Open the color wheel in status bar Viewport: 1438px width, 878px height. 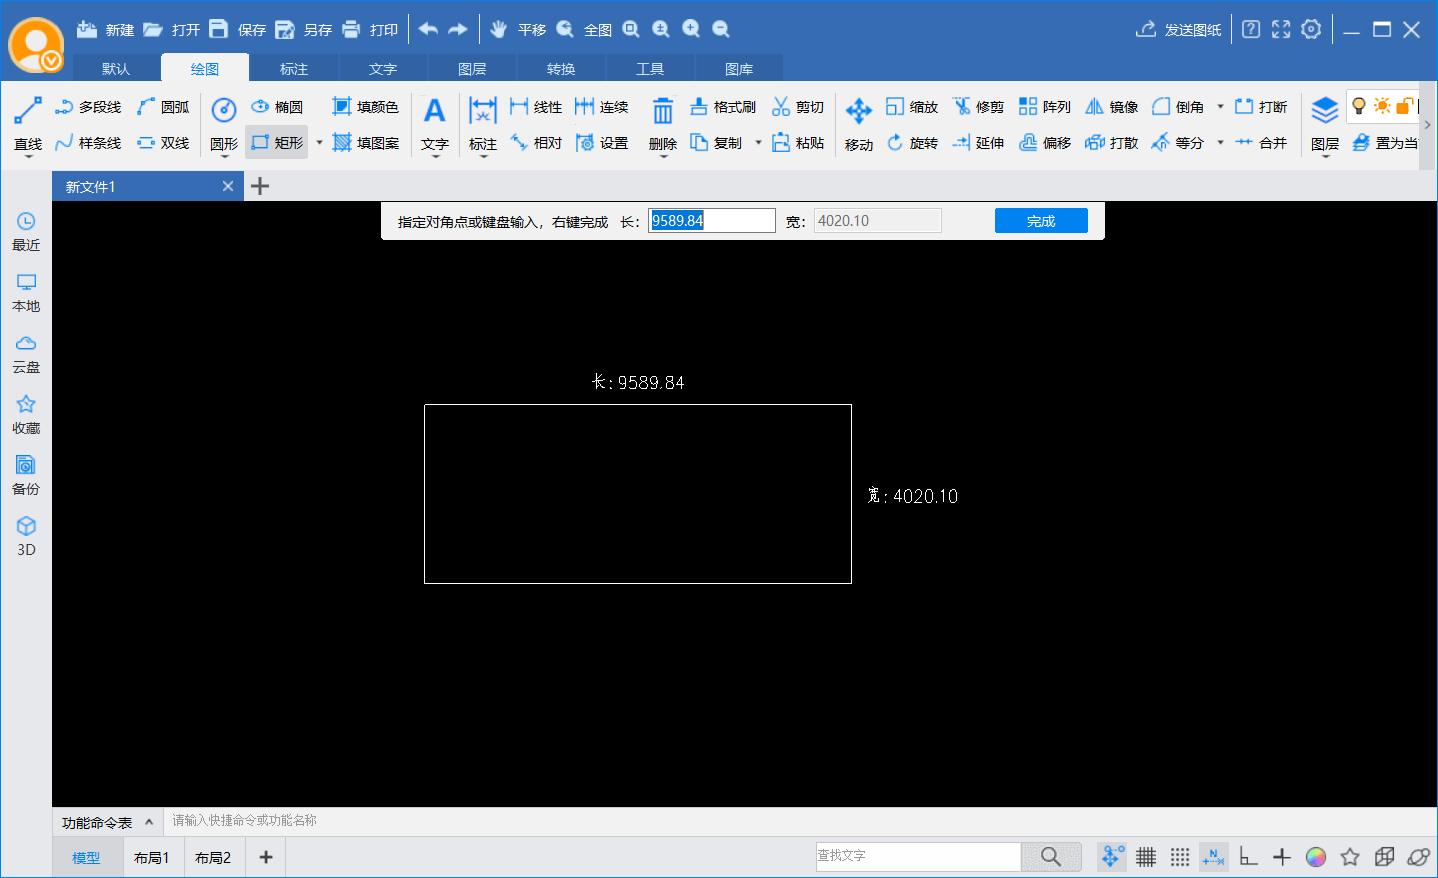click(x=1316, y=857)
